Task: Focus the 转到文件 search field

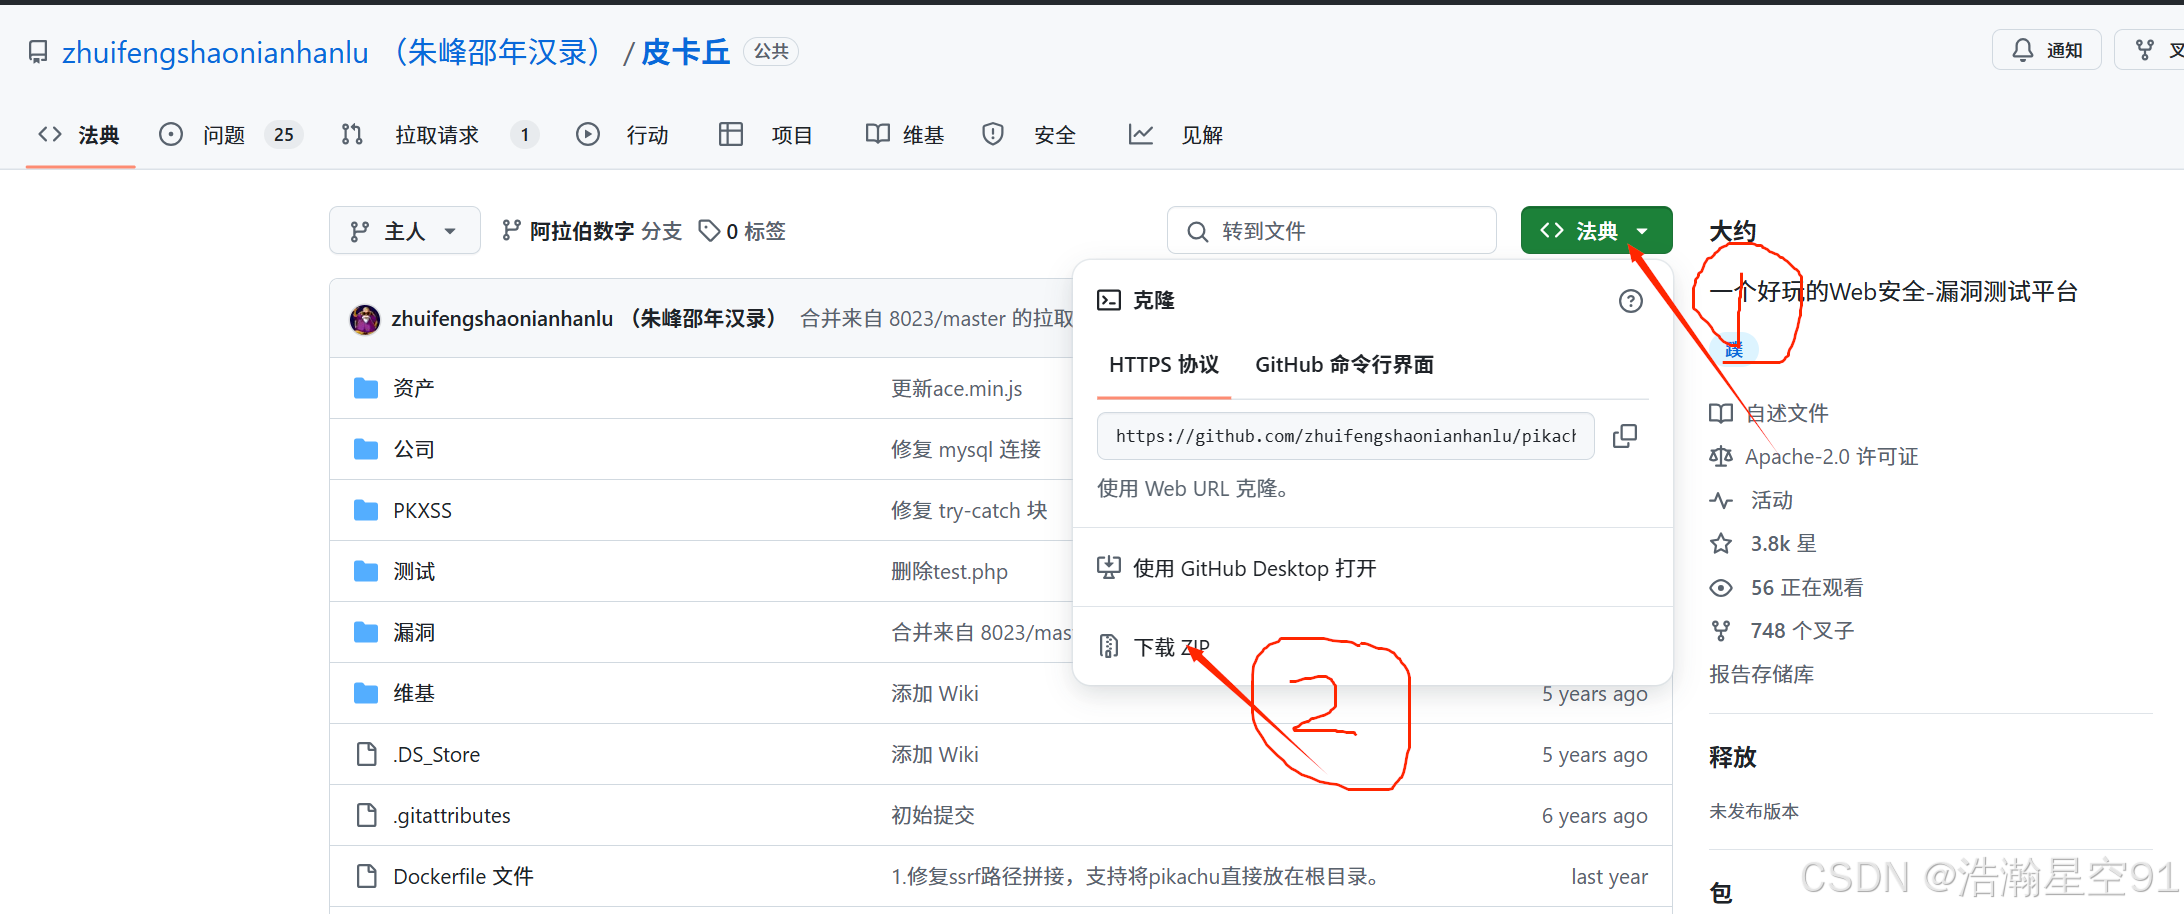Action: (x=1332, y=231)
